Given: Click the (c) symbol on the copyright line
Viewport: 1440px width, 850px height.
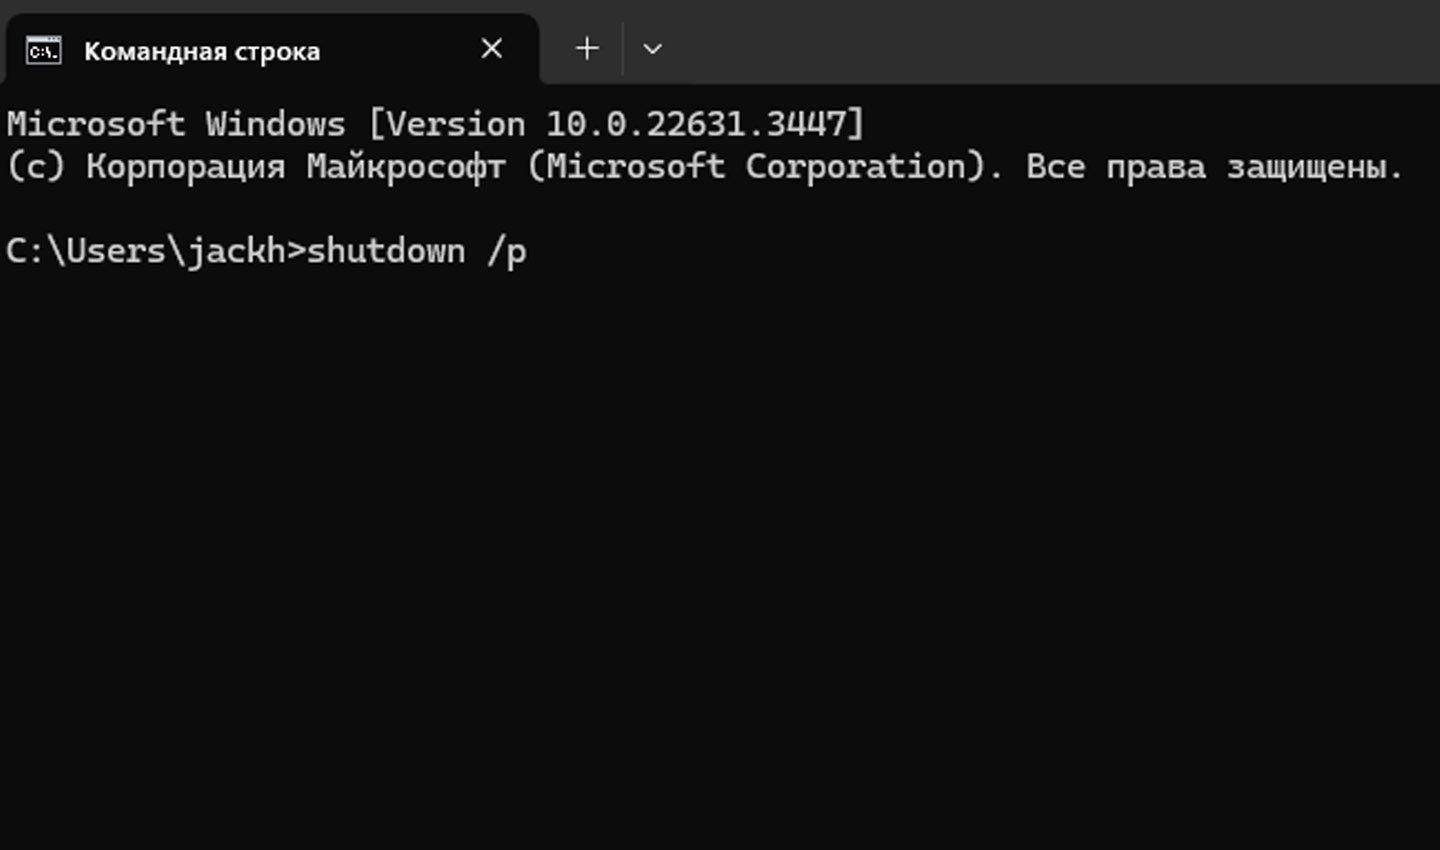Looking at the screenshot, I should point(35,166).
